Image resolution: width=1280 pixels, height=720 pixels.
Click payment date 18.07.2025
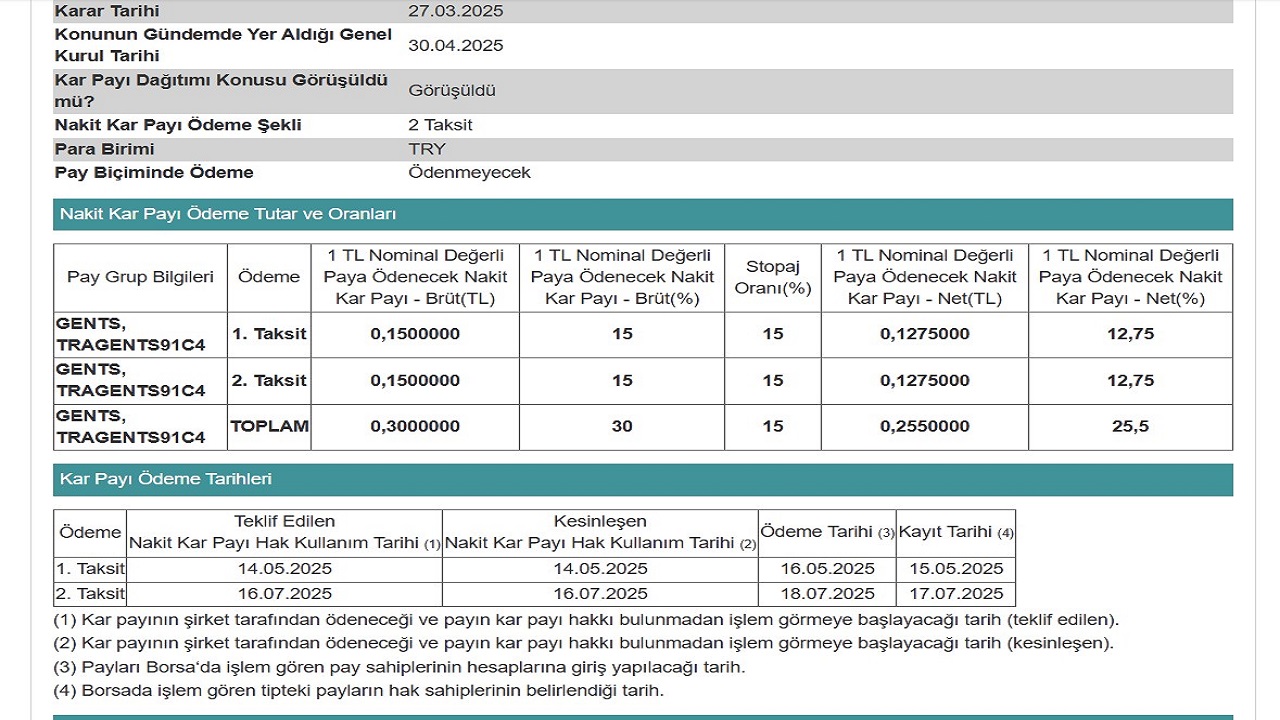(826, 594)
